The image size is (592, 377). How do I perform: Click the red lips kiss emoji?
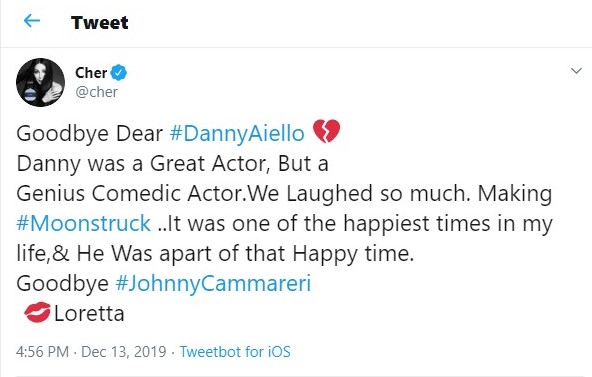click(37, 312)
